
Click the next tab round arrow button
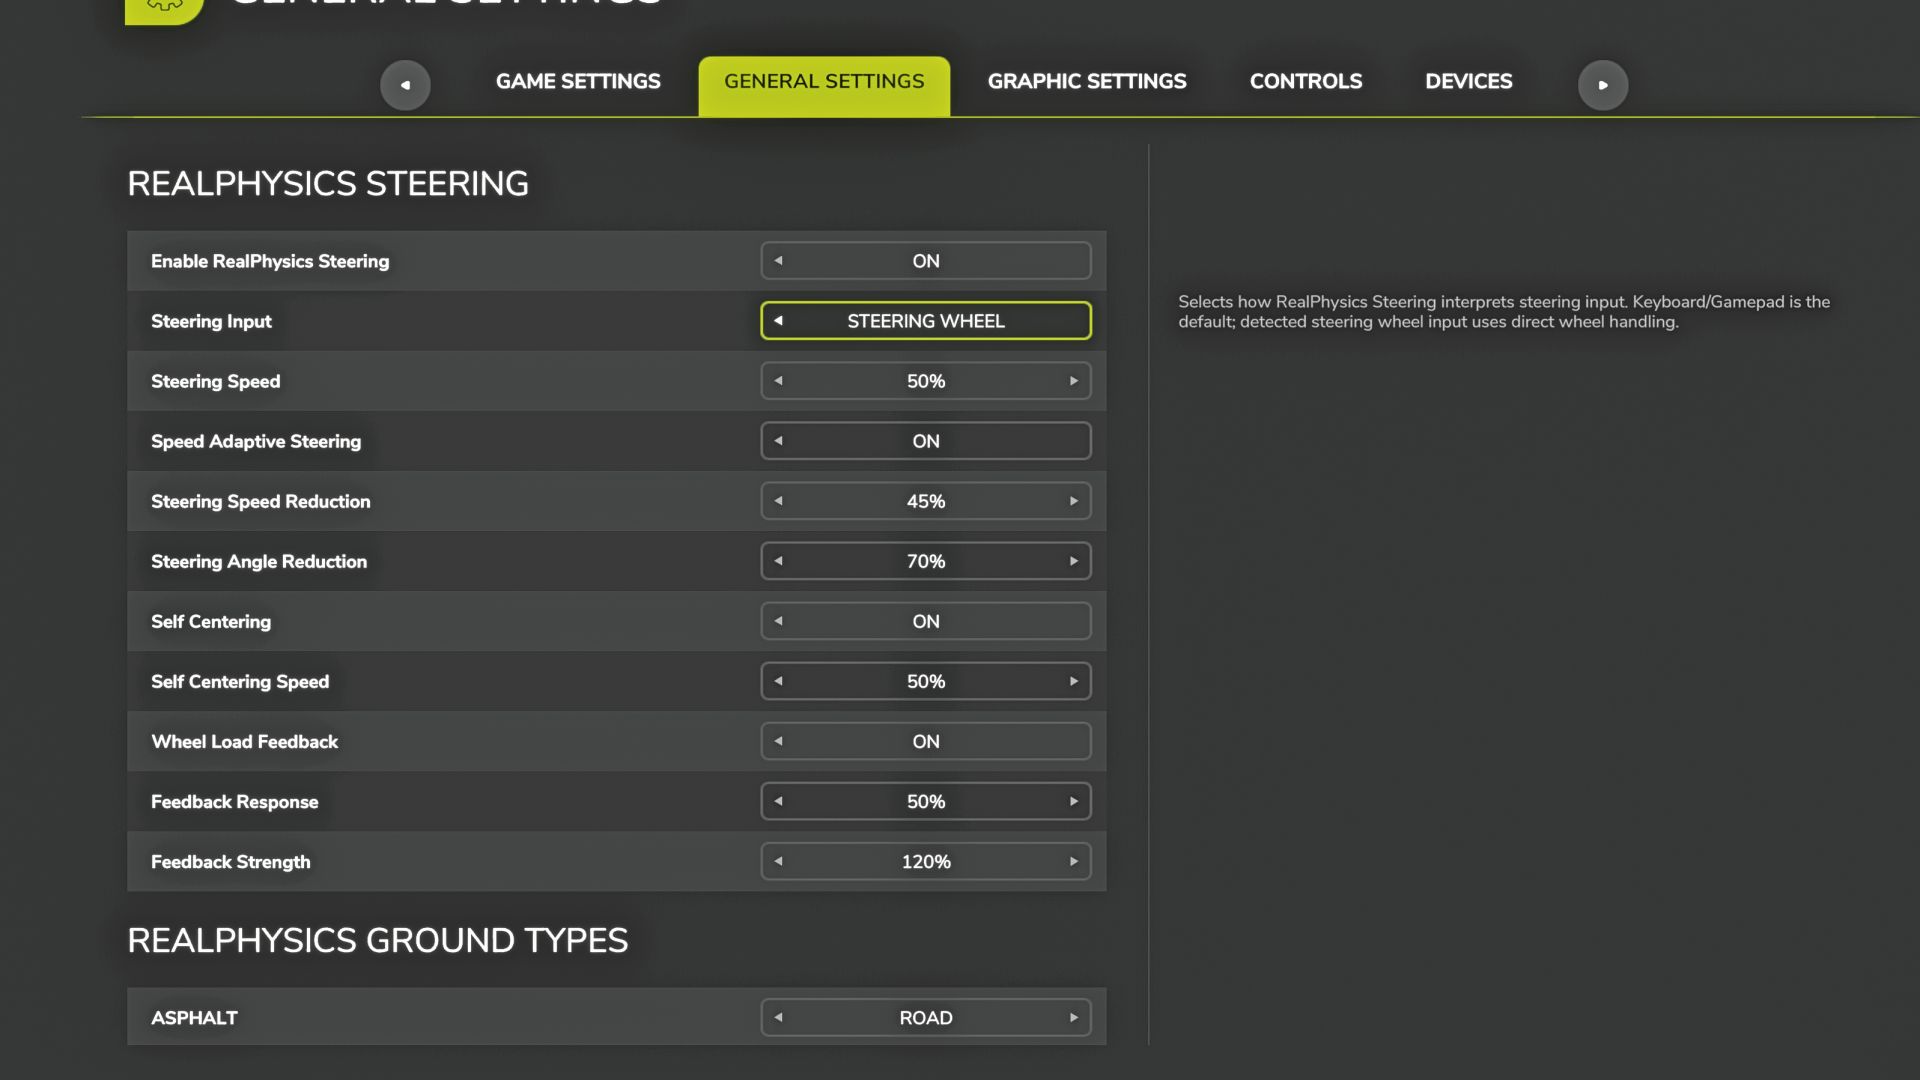pyautogui.click(x=1603, y=85)
